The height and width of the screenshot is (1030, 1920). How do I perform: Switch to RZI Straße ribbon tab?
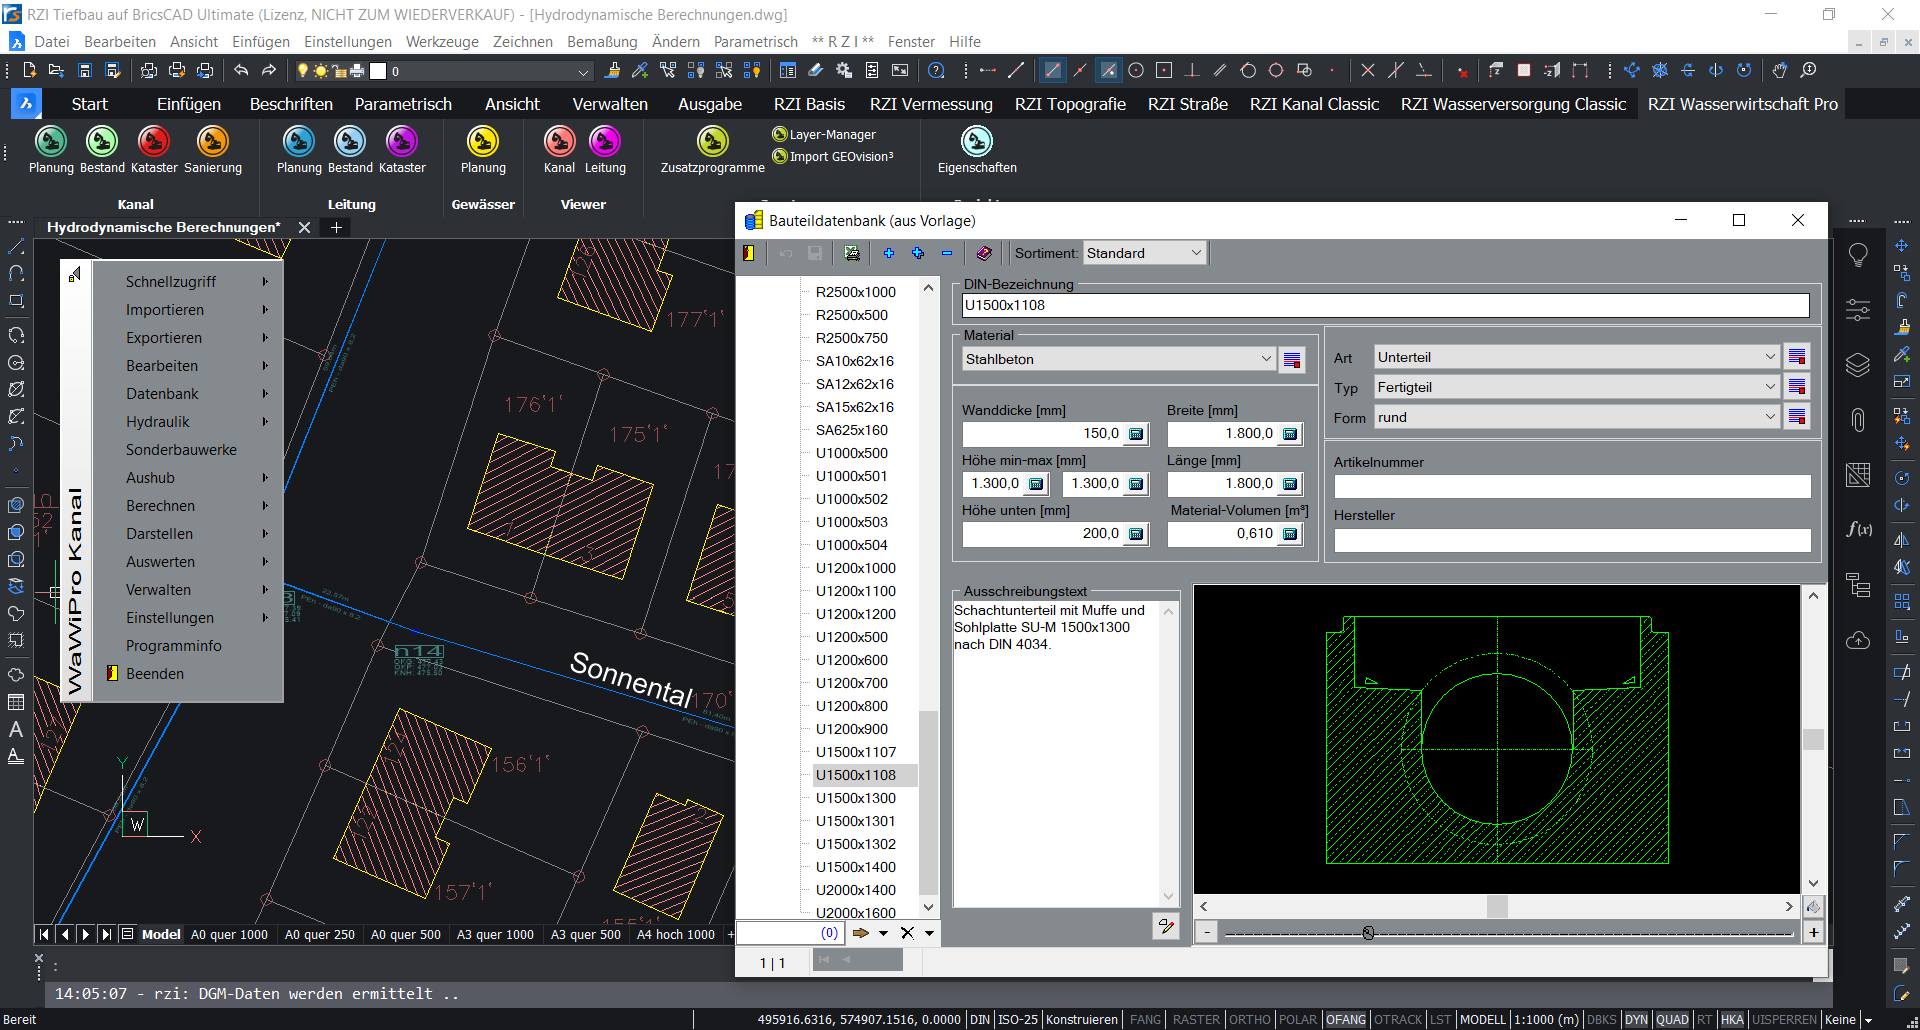(1188, 104)
